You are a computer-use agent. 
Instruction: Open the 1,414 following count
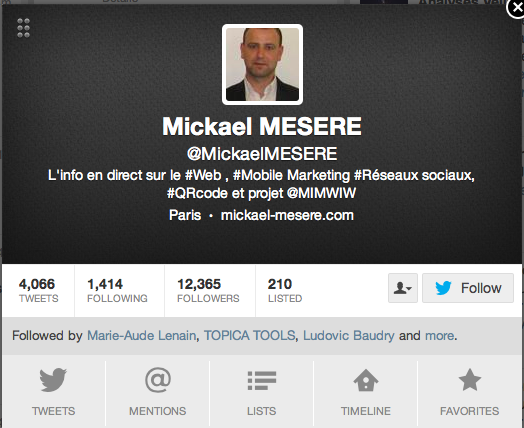coord(117,290)
